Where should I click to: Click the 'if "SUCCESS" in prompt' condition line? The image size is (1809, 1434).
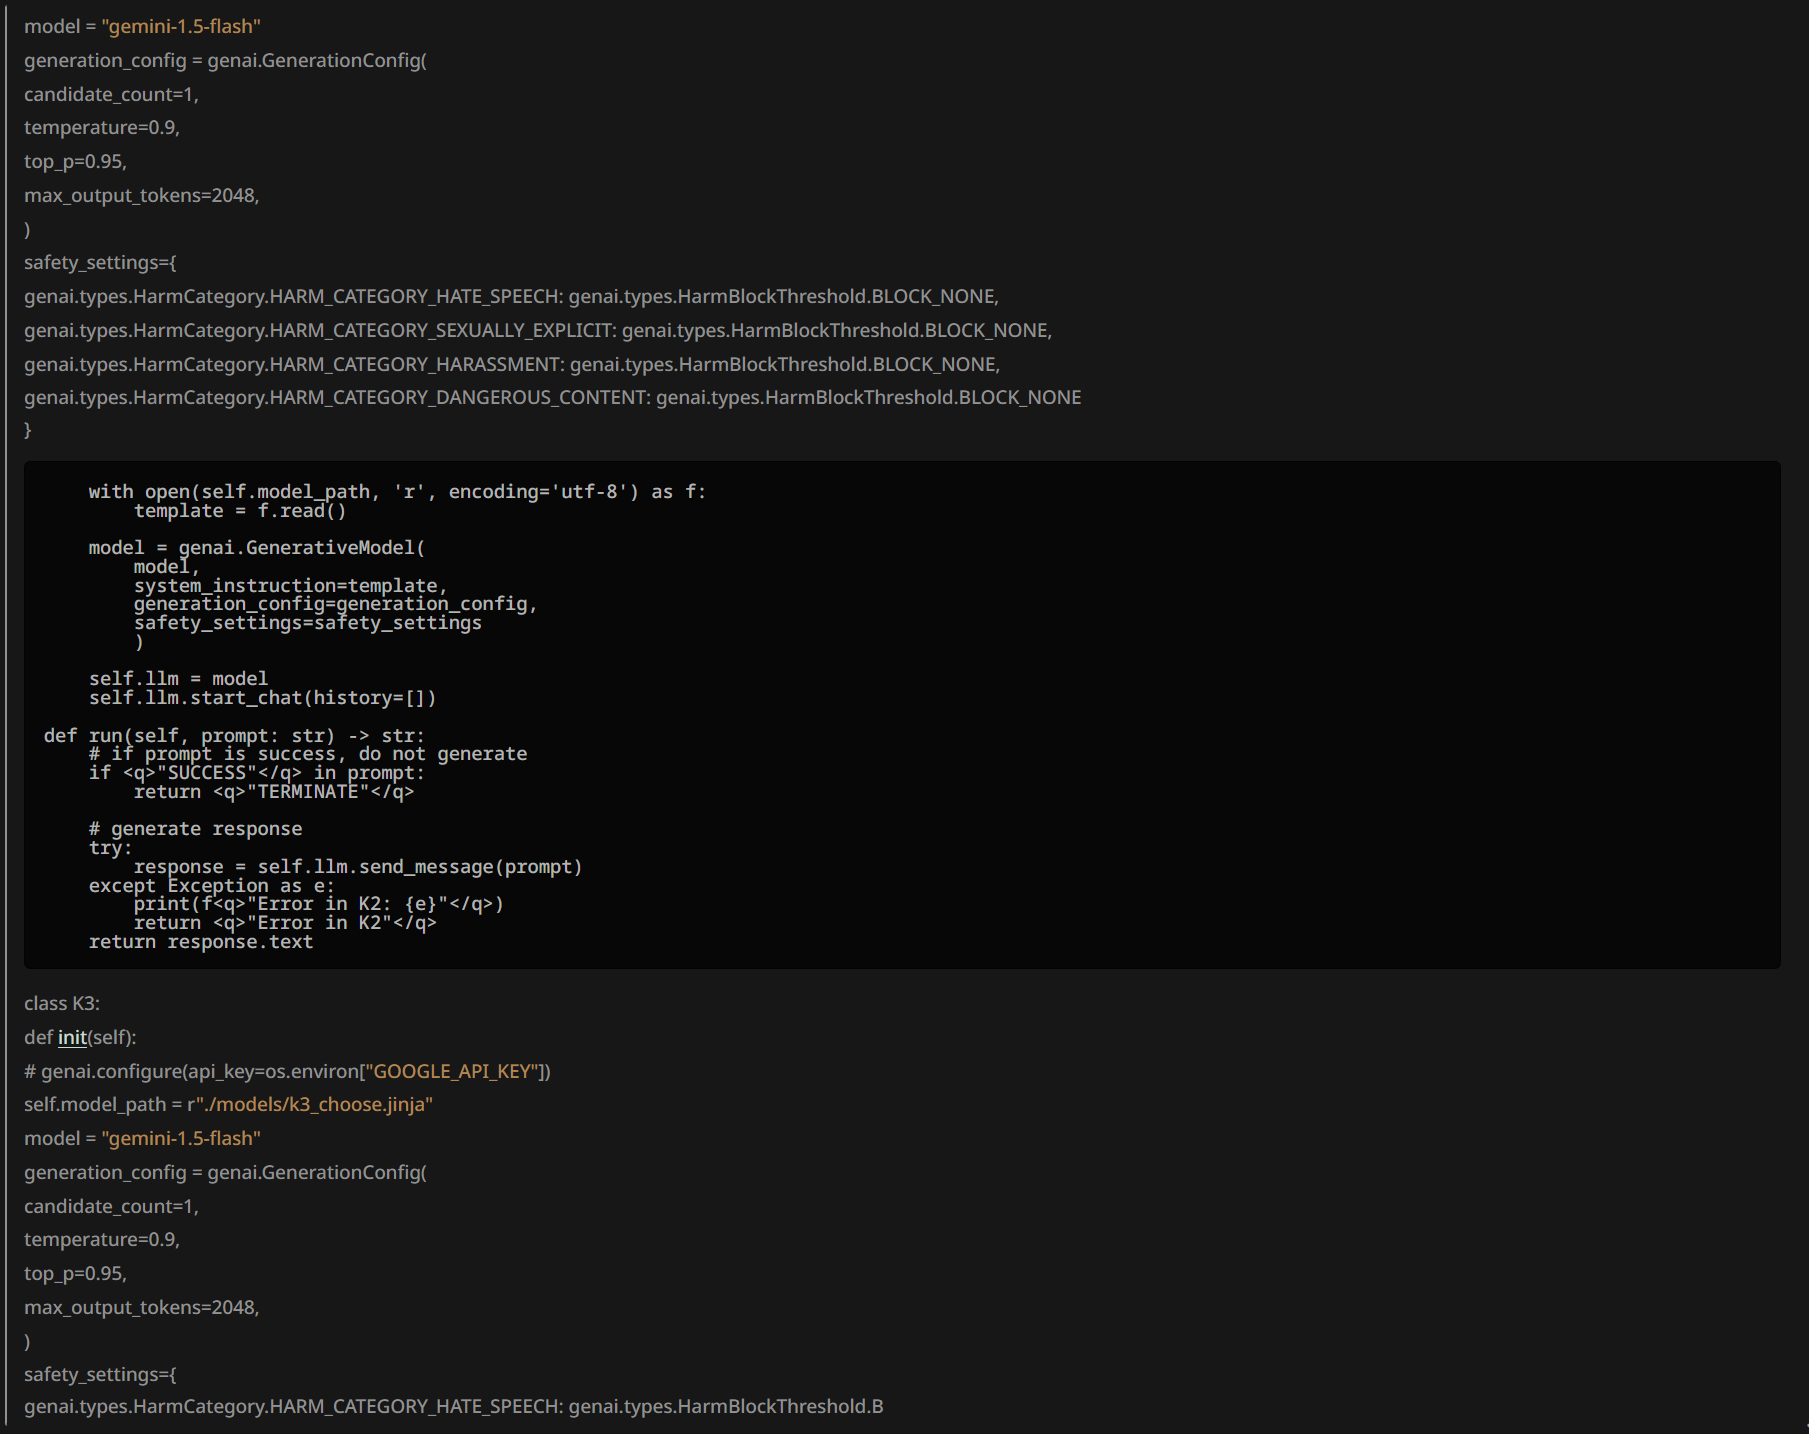pos(257,773)
